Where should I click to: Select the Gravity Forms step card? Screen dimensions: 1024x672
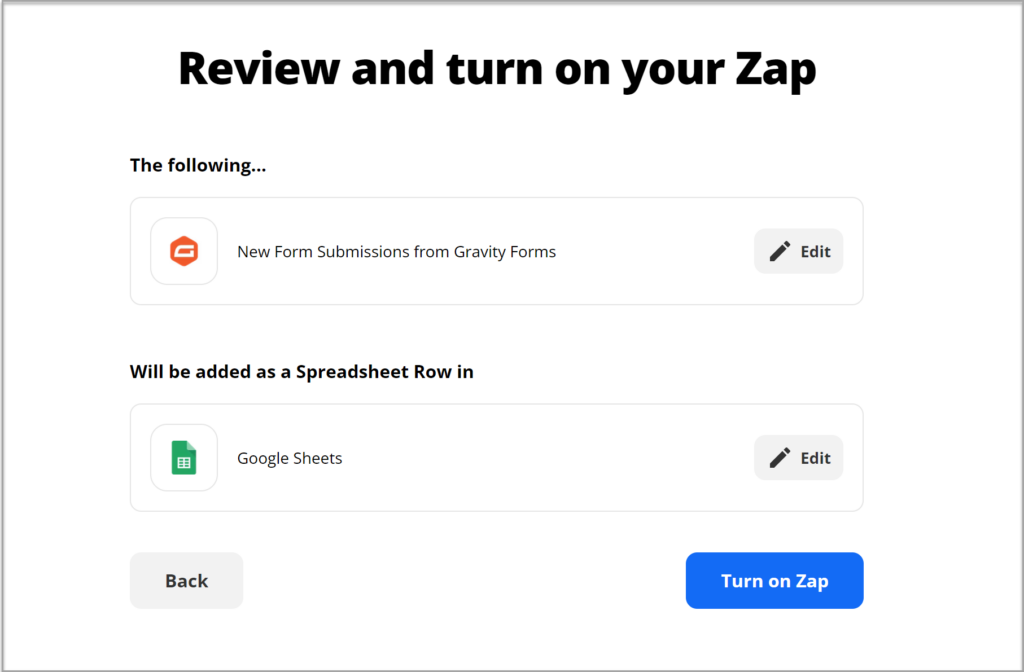[496, 251]
